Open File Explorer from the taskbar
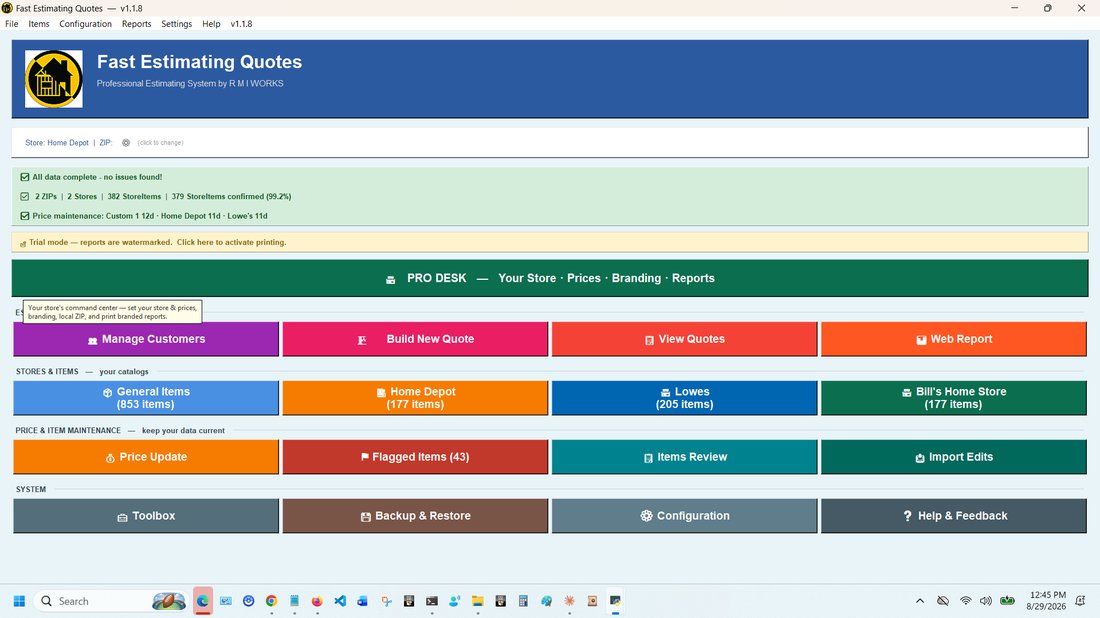1100x618 pixels. 478,601
